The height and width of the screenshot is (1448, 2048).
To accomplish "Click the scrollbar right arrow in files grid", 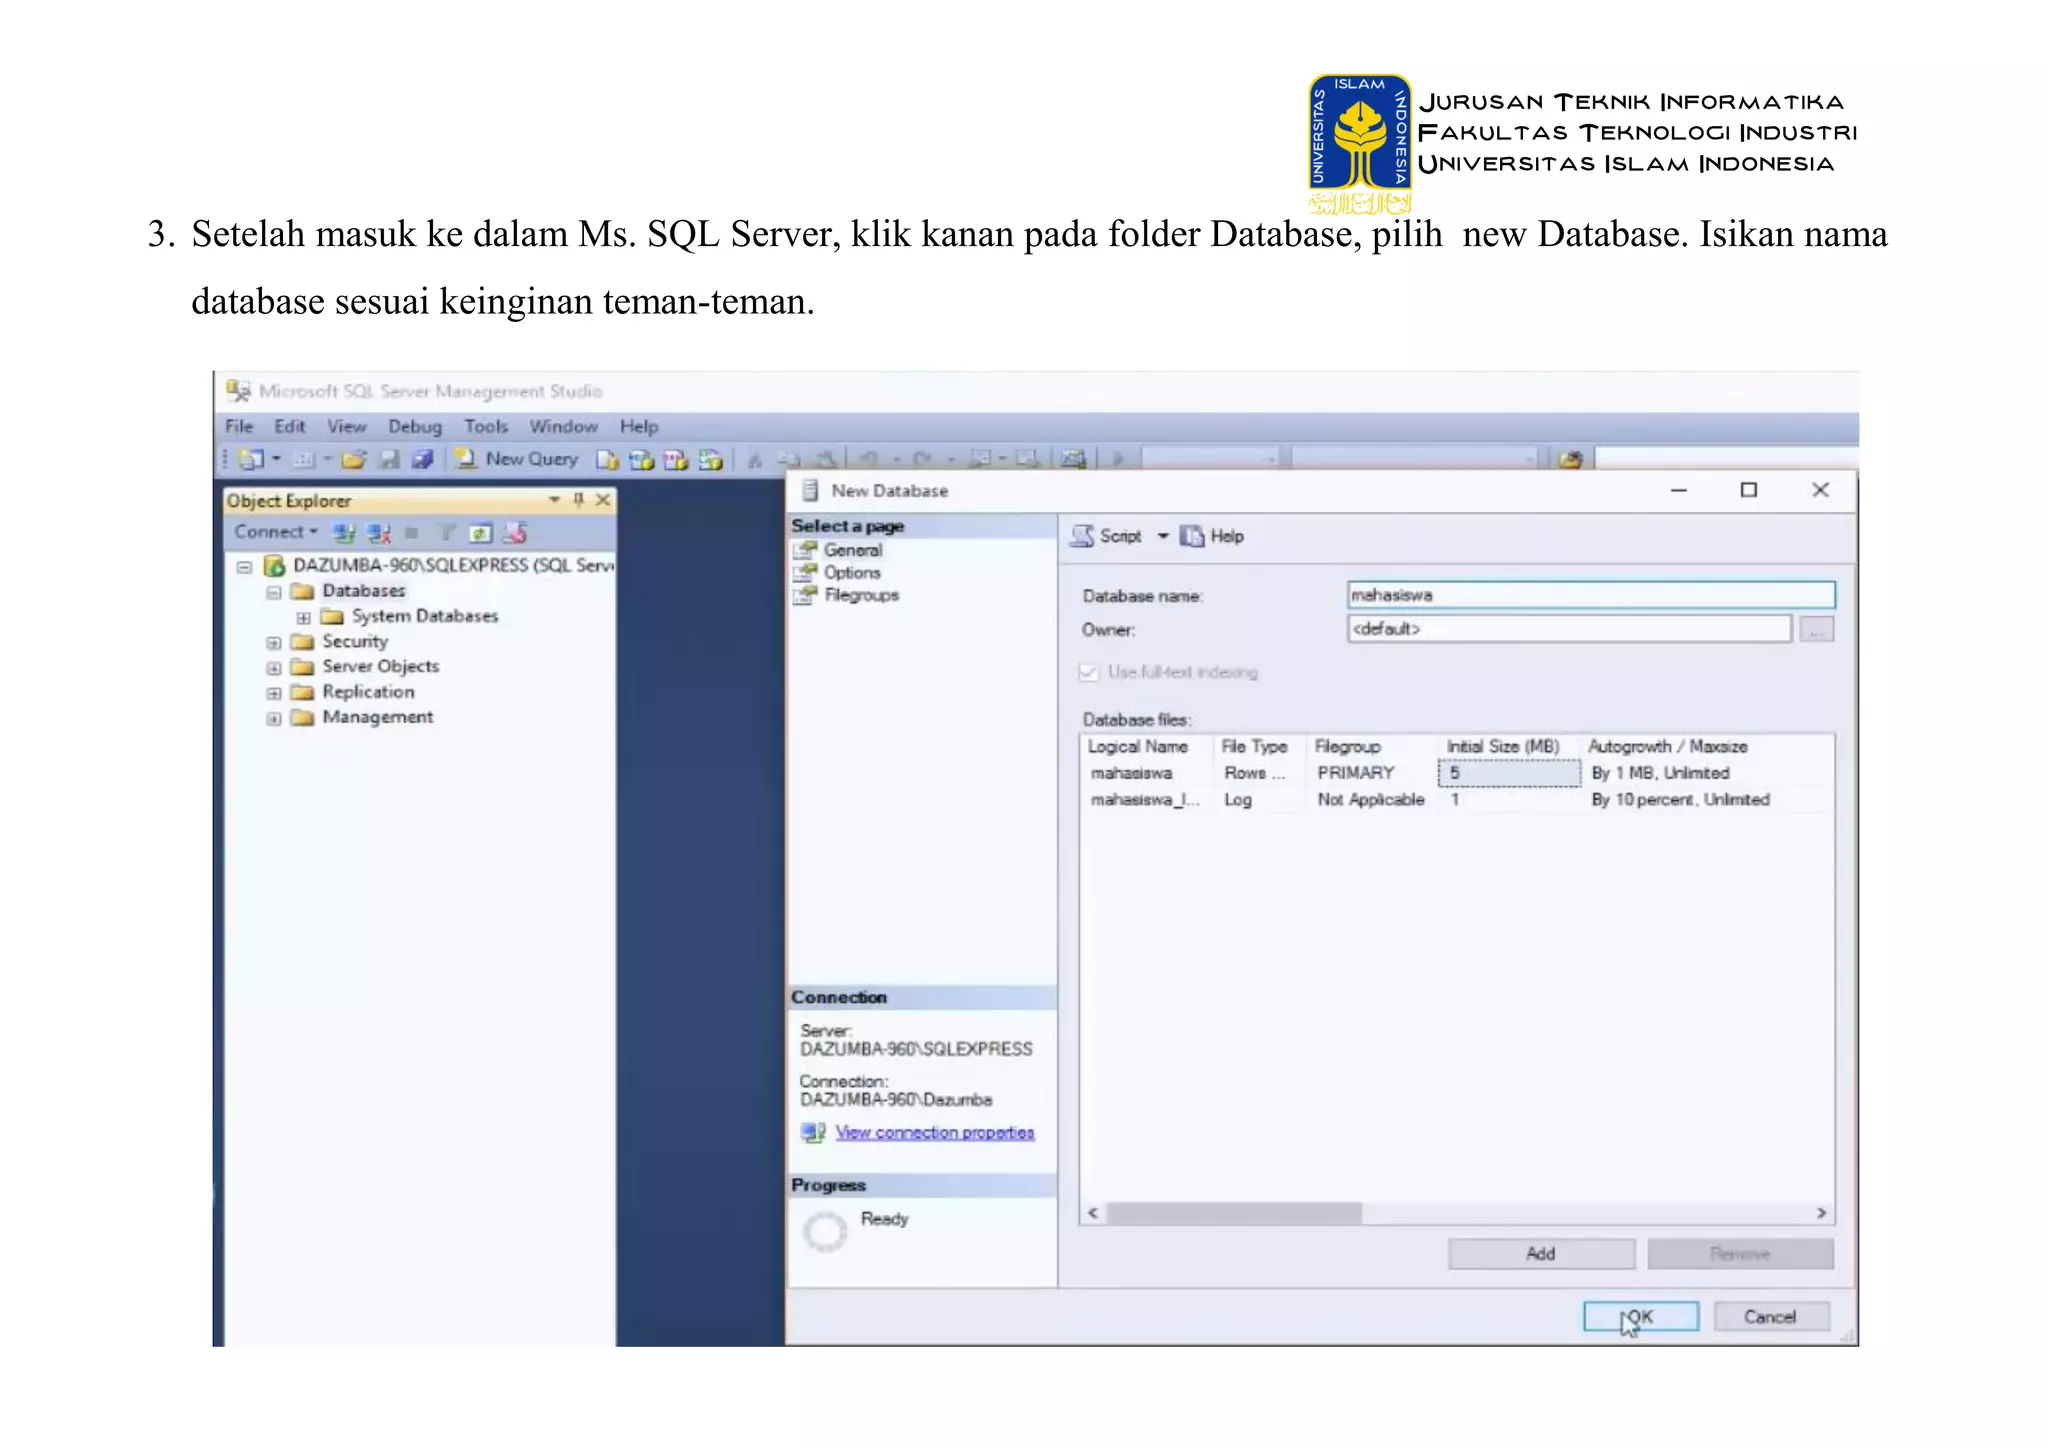I will [1821, 1213].
